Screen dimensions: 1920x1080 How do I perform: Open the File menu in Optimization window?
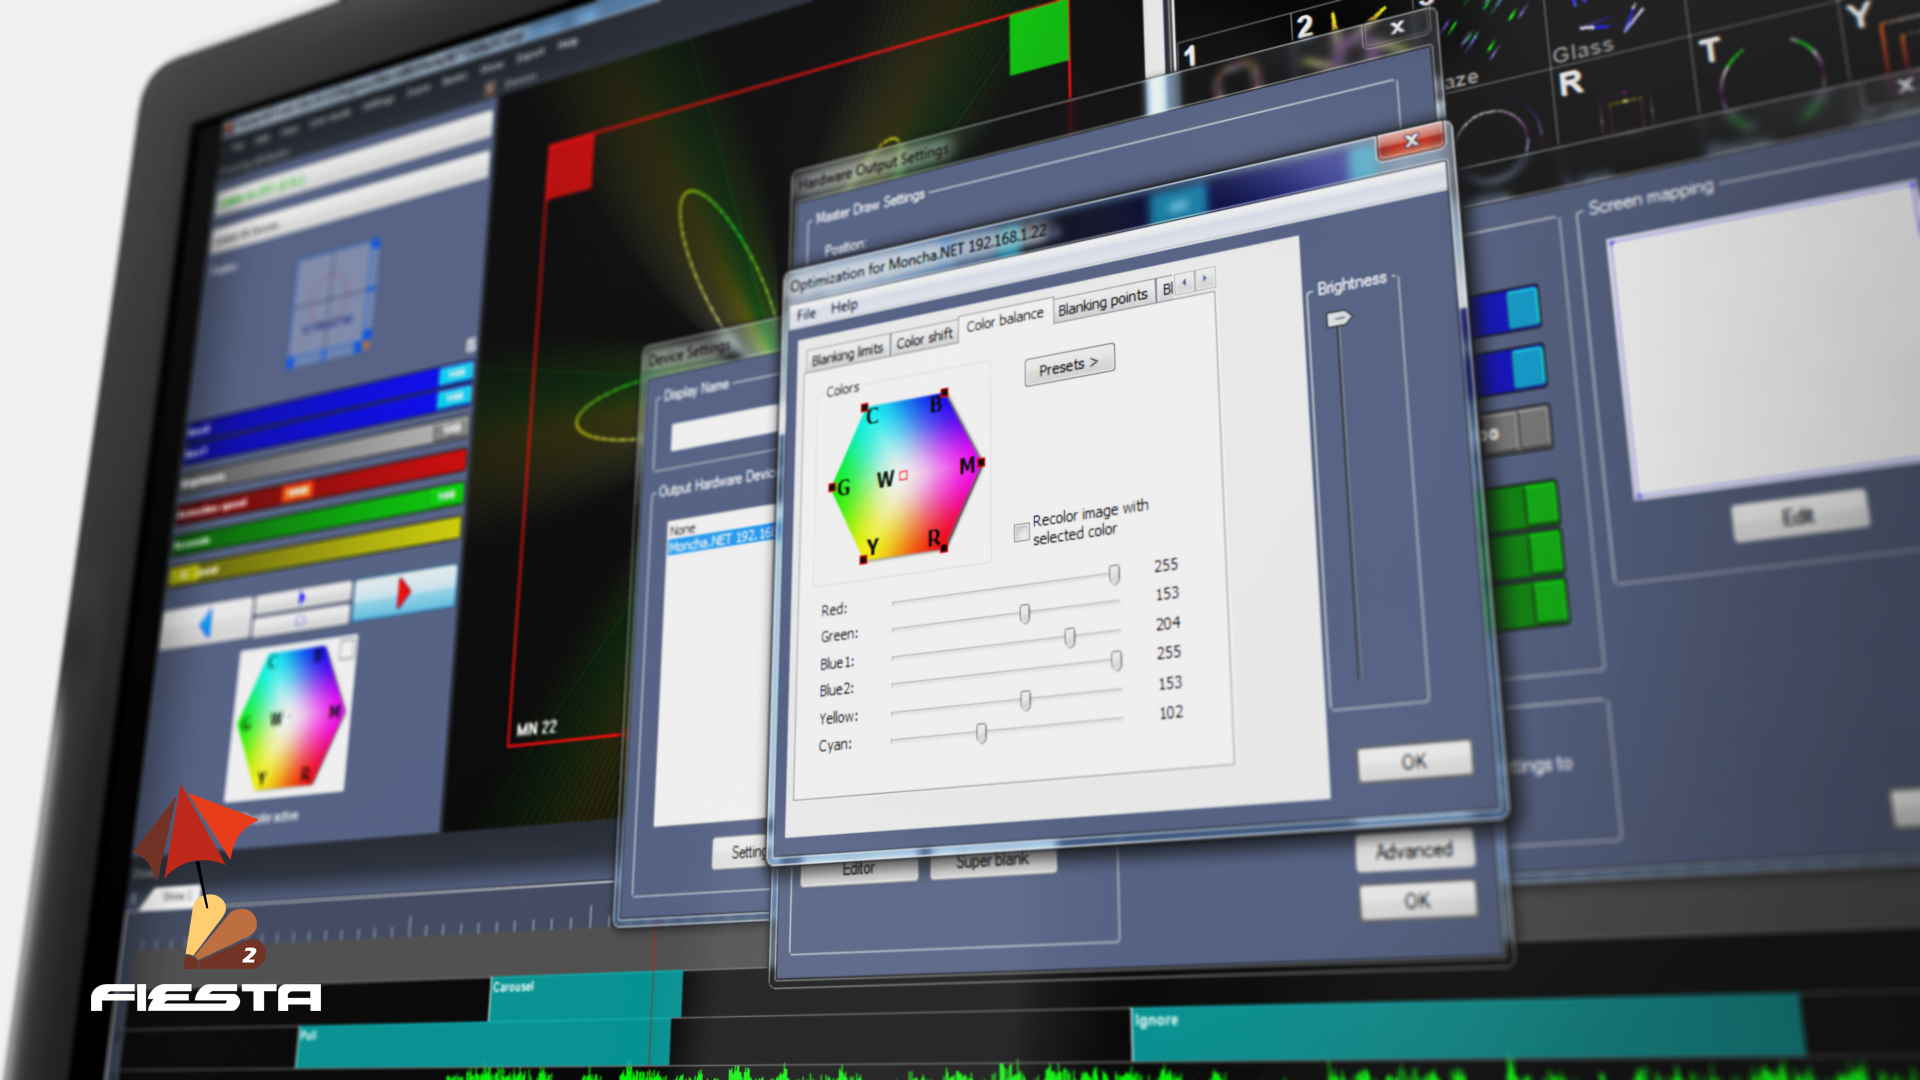(806, 314)
